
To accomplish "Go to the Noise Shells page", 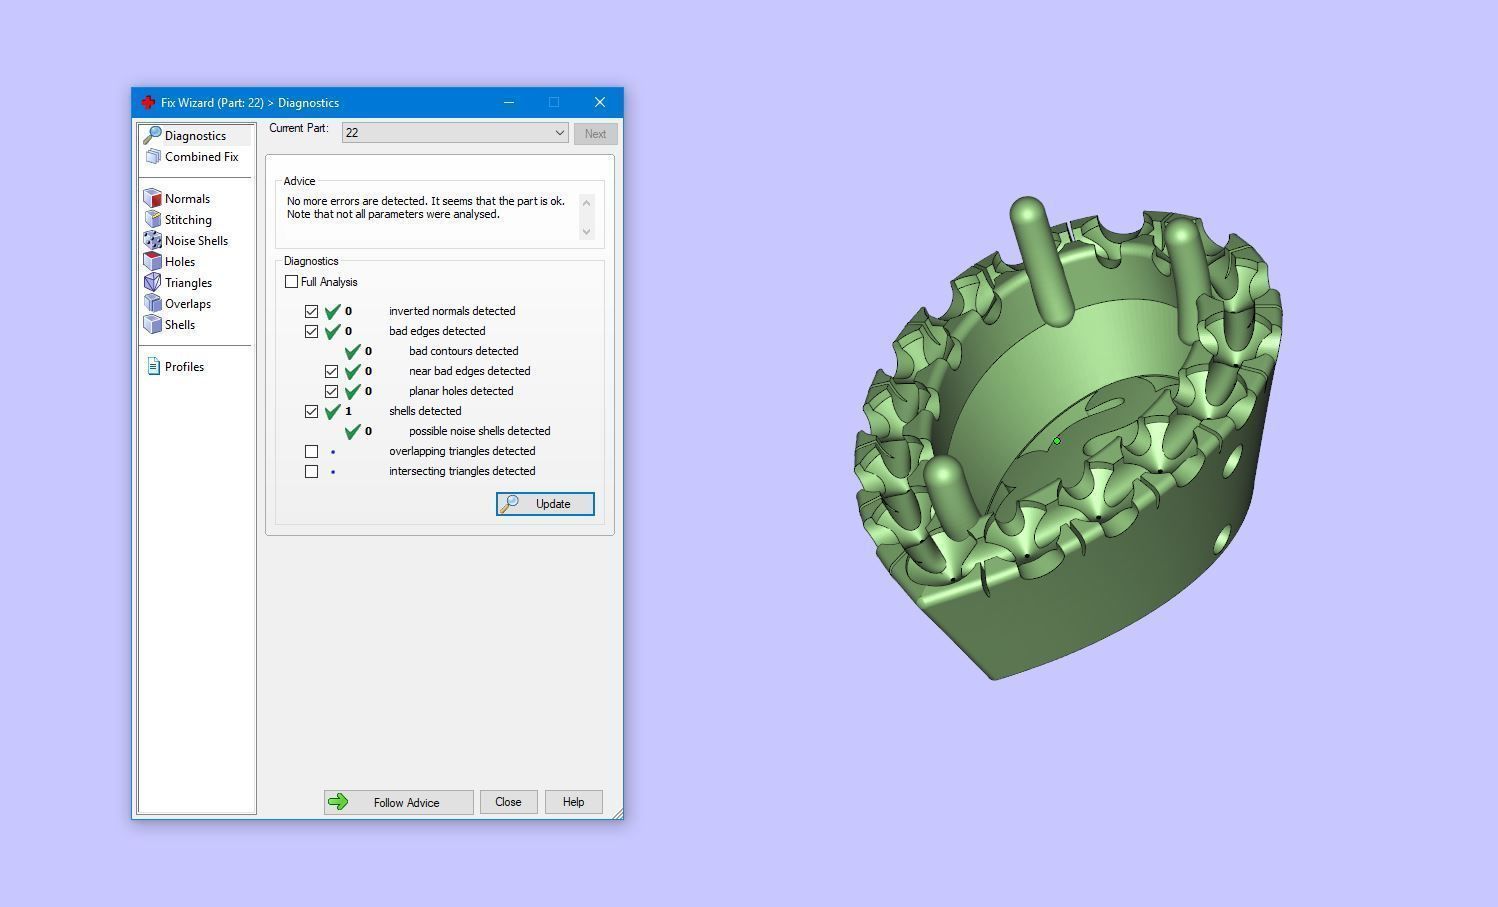I will [196, 241].
